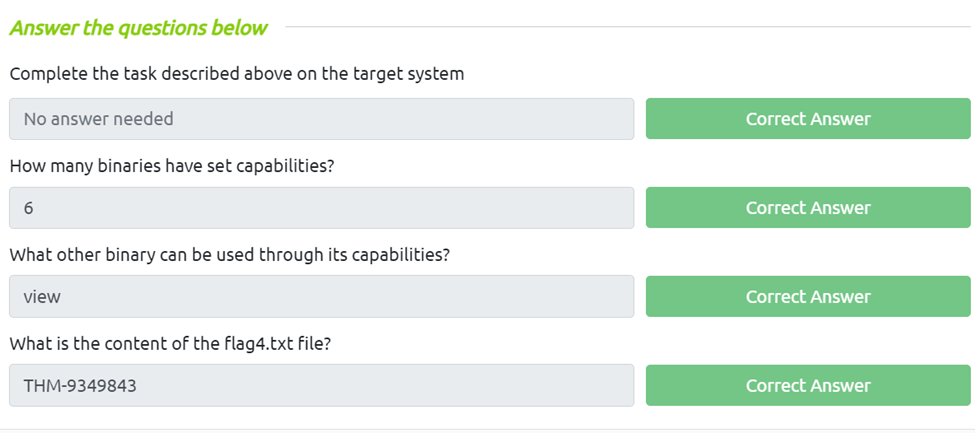Click the text 'THM-9349843' inside the flag field

click(x=80, y=385)
